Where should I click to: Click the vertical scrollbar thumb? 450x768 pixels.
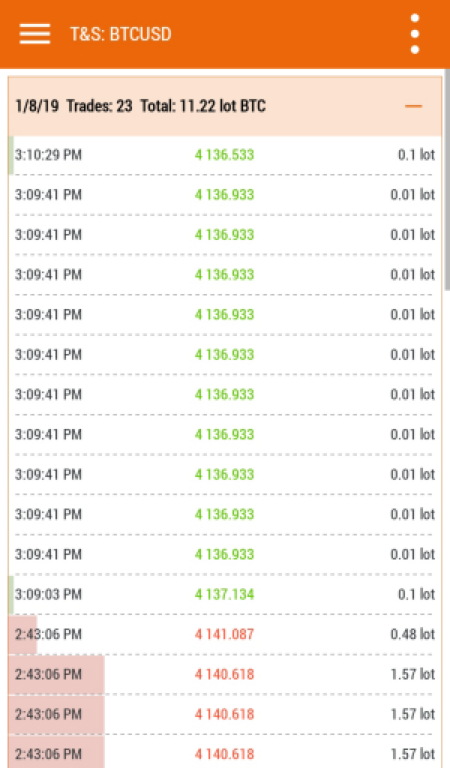click(x=447, y=180)
